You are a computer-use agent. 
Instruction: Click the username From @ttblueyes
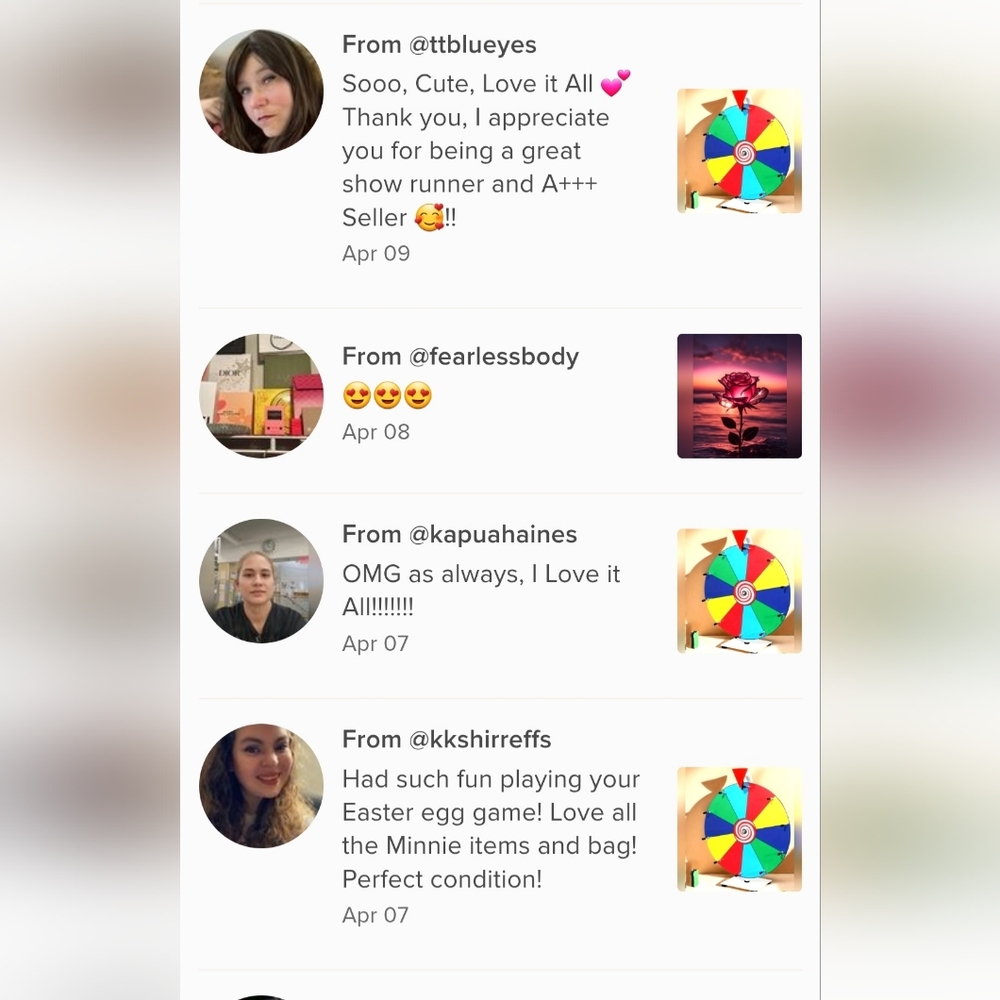tap(439, 45)
